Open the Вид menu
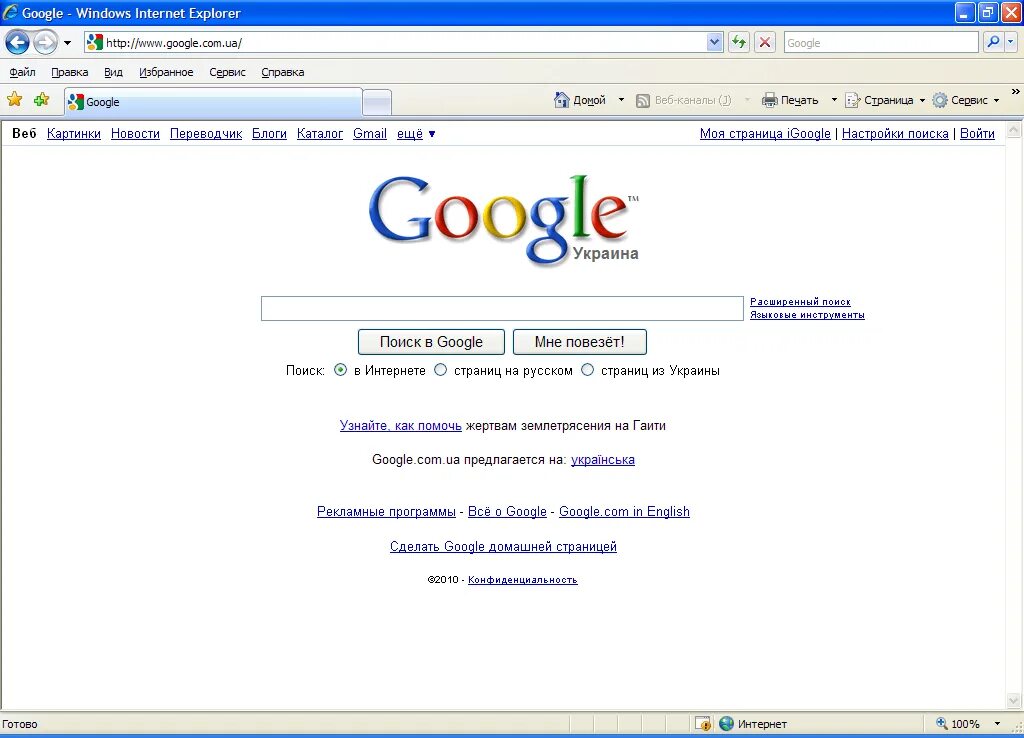This screenshot has width=1024, height=738. tap(114, 72)
